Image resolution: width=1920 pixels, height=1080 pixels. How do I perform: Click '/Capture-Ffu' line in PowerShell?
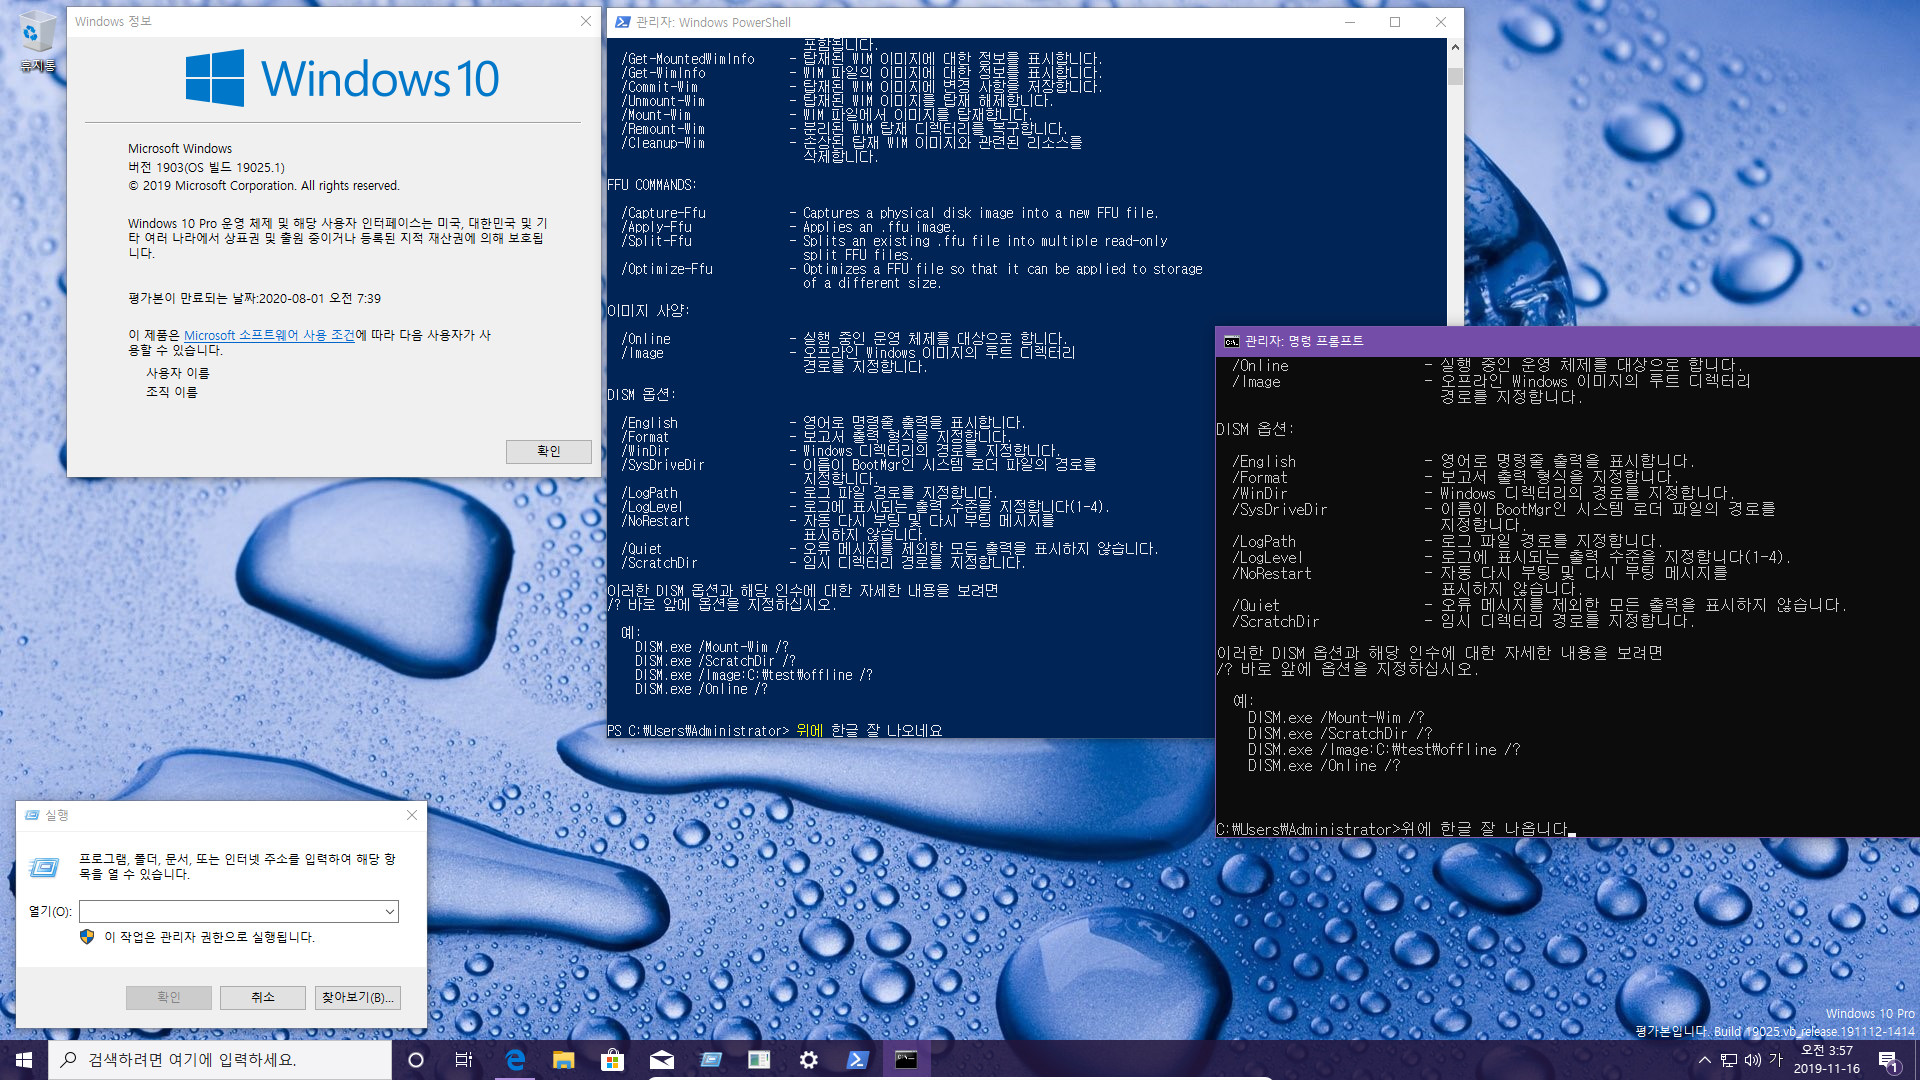click(x=663, y=213)
